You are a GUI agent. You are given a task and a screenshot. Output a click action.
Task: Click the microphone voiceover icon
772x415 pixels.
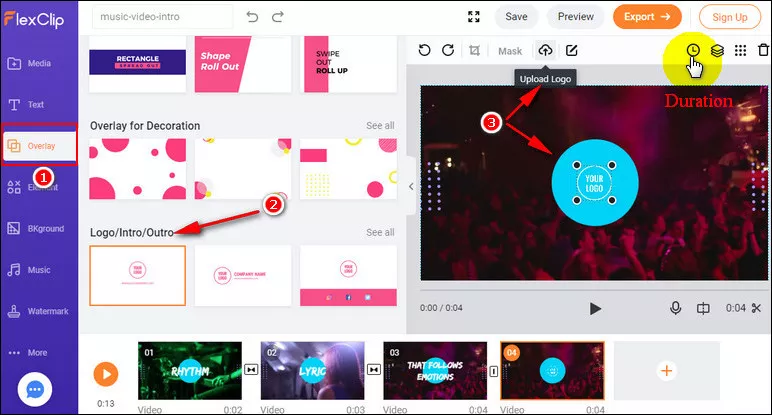(x=676, y=308)
